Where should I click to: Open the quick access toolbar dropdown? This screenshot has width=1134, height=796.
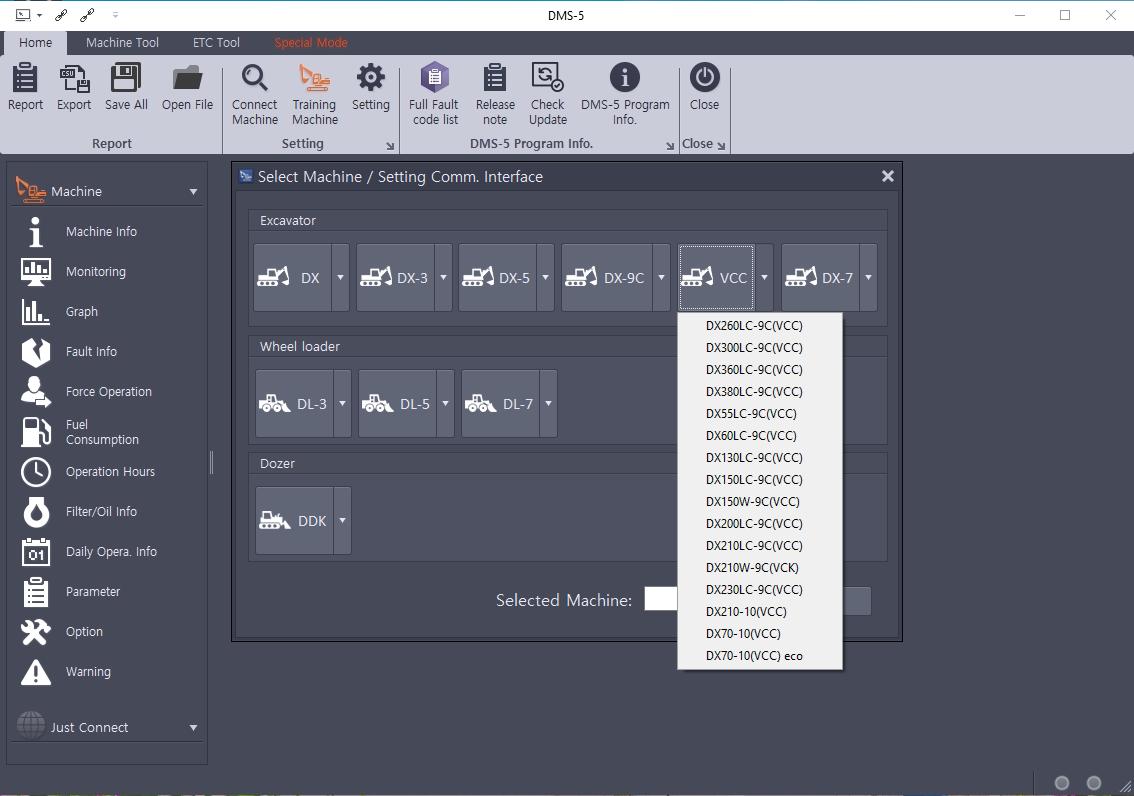[x=114, y=14]
